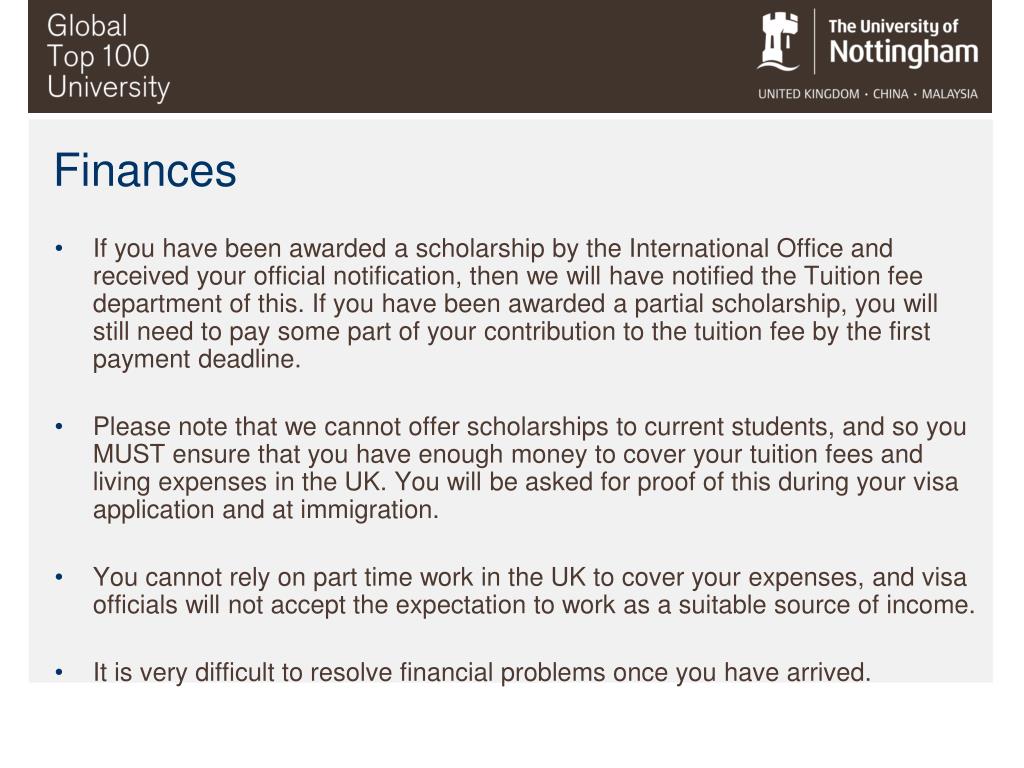Click 'The University of Nottingham' wordmark
Screen dimensions: 1024x768
coord(903,43)
